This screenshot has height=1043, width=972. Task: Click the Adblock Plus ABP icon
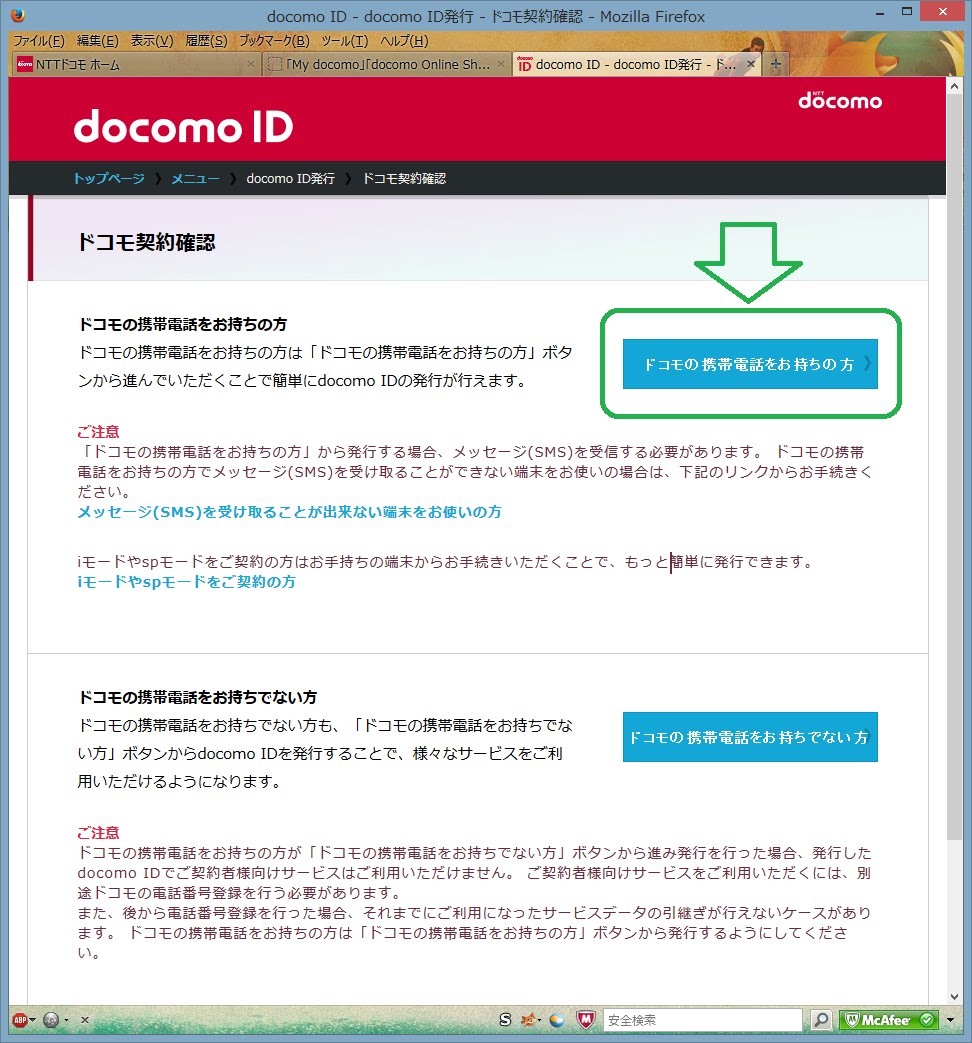(20, 1019)
